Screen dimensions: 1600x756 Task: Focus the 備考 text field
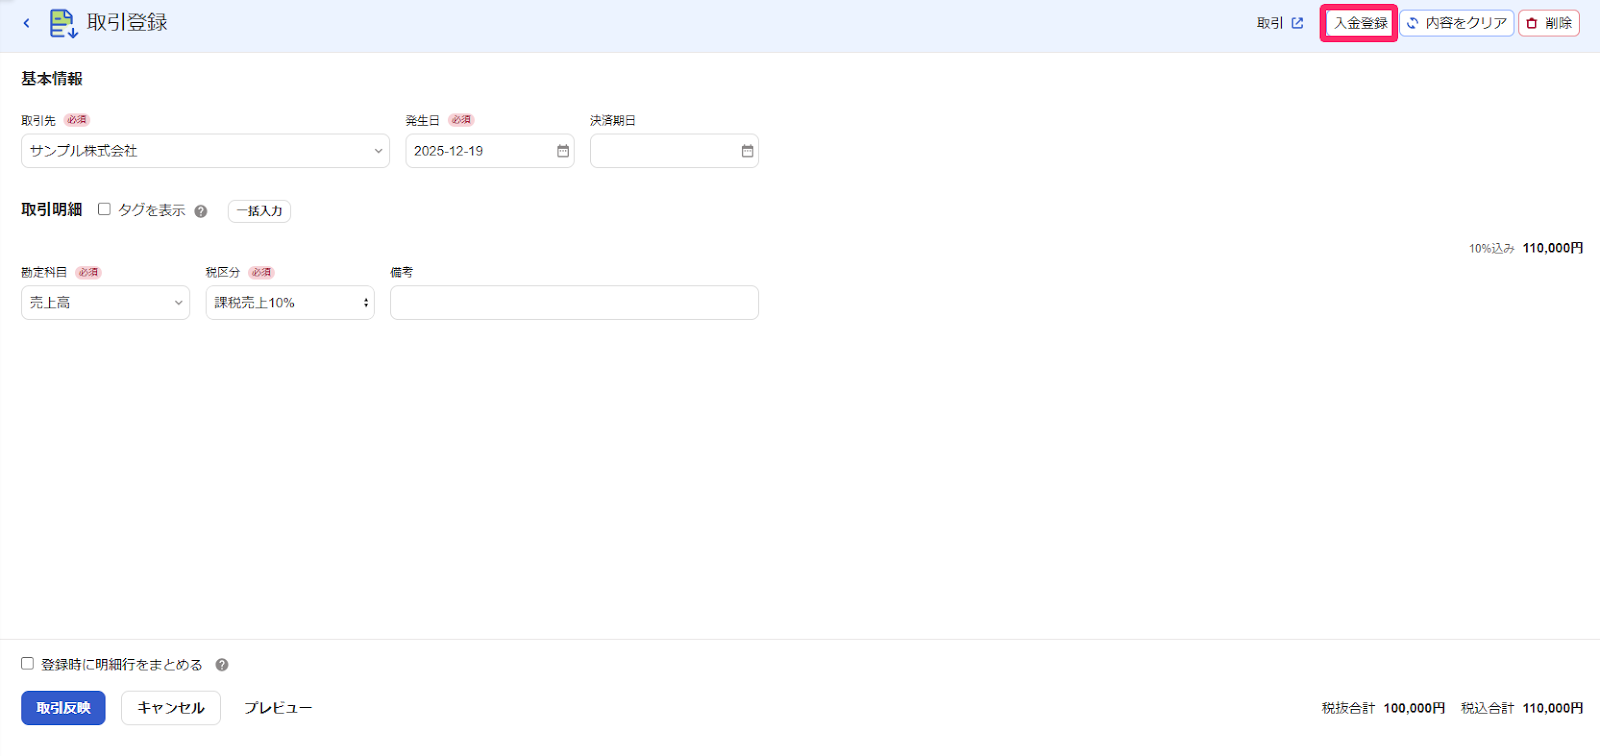click(574, 303)
